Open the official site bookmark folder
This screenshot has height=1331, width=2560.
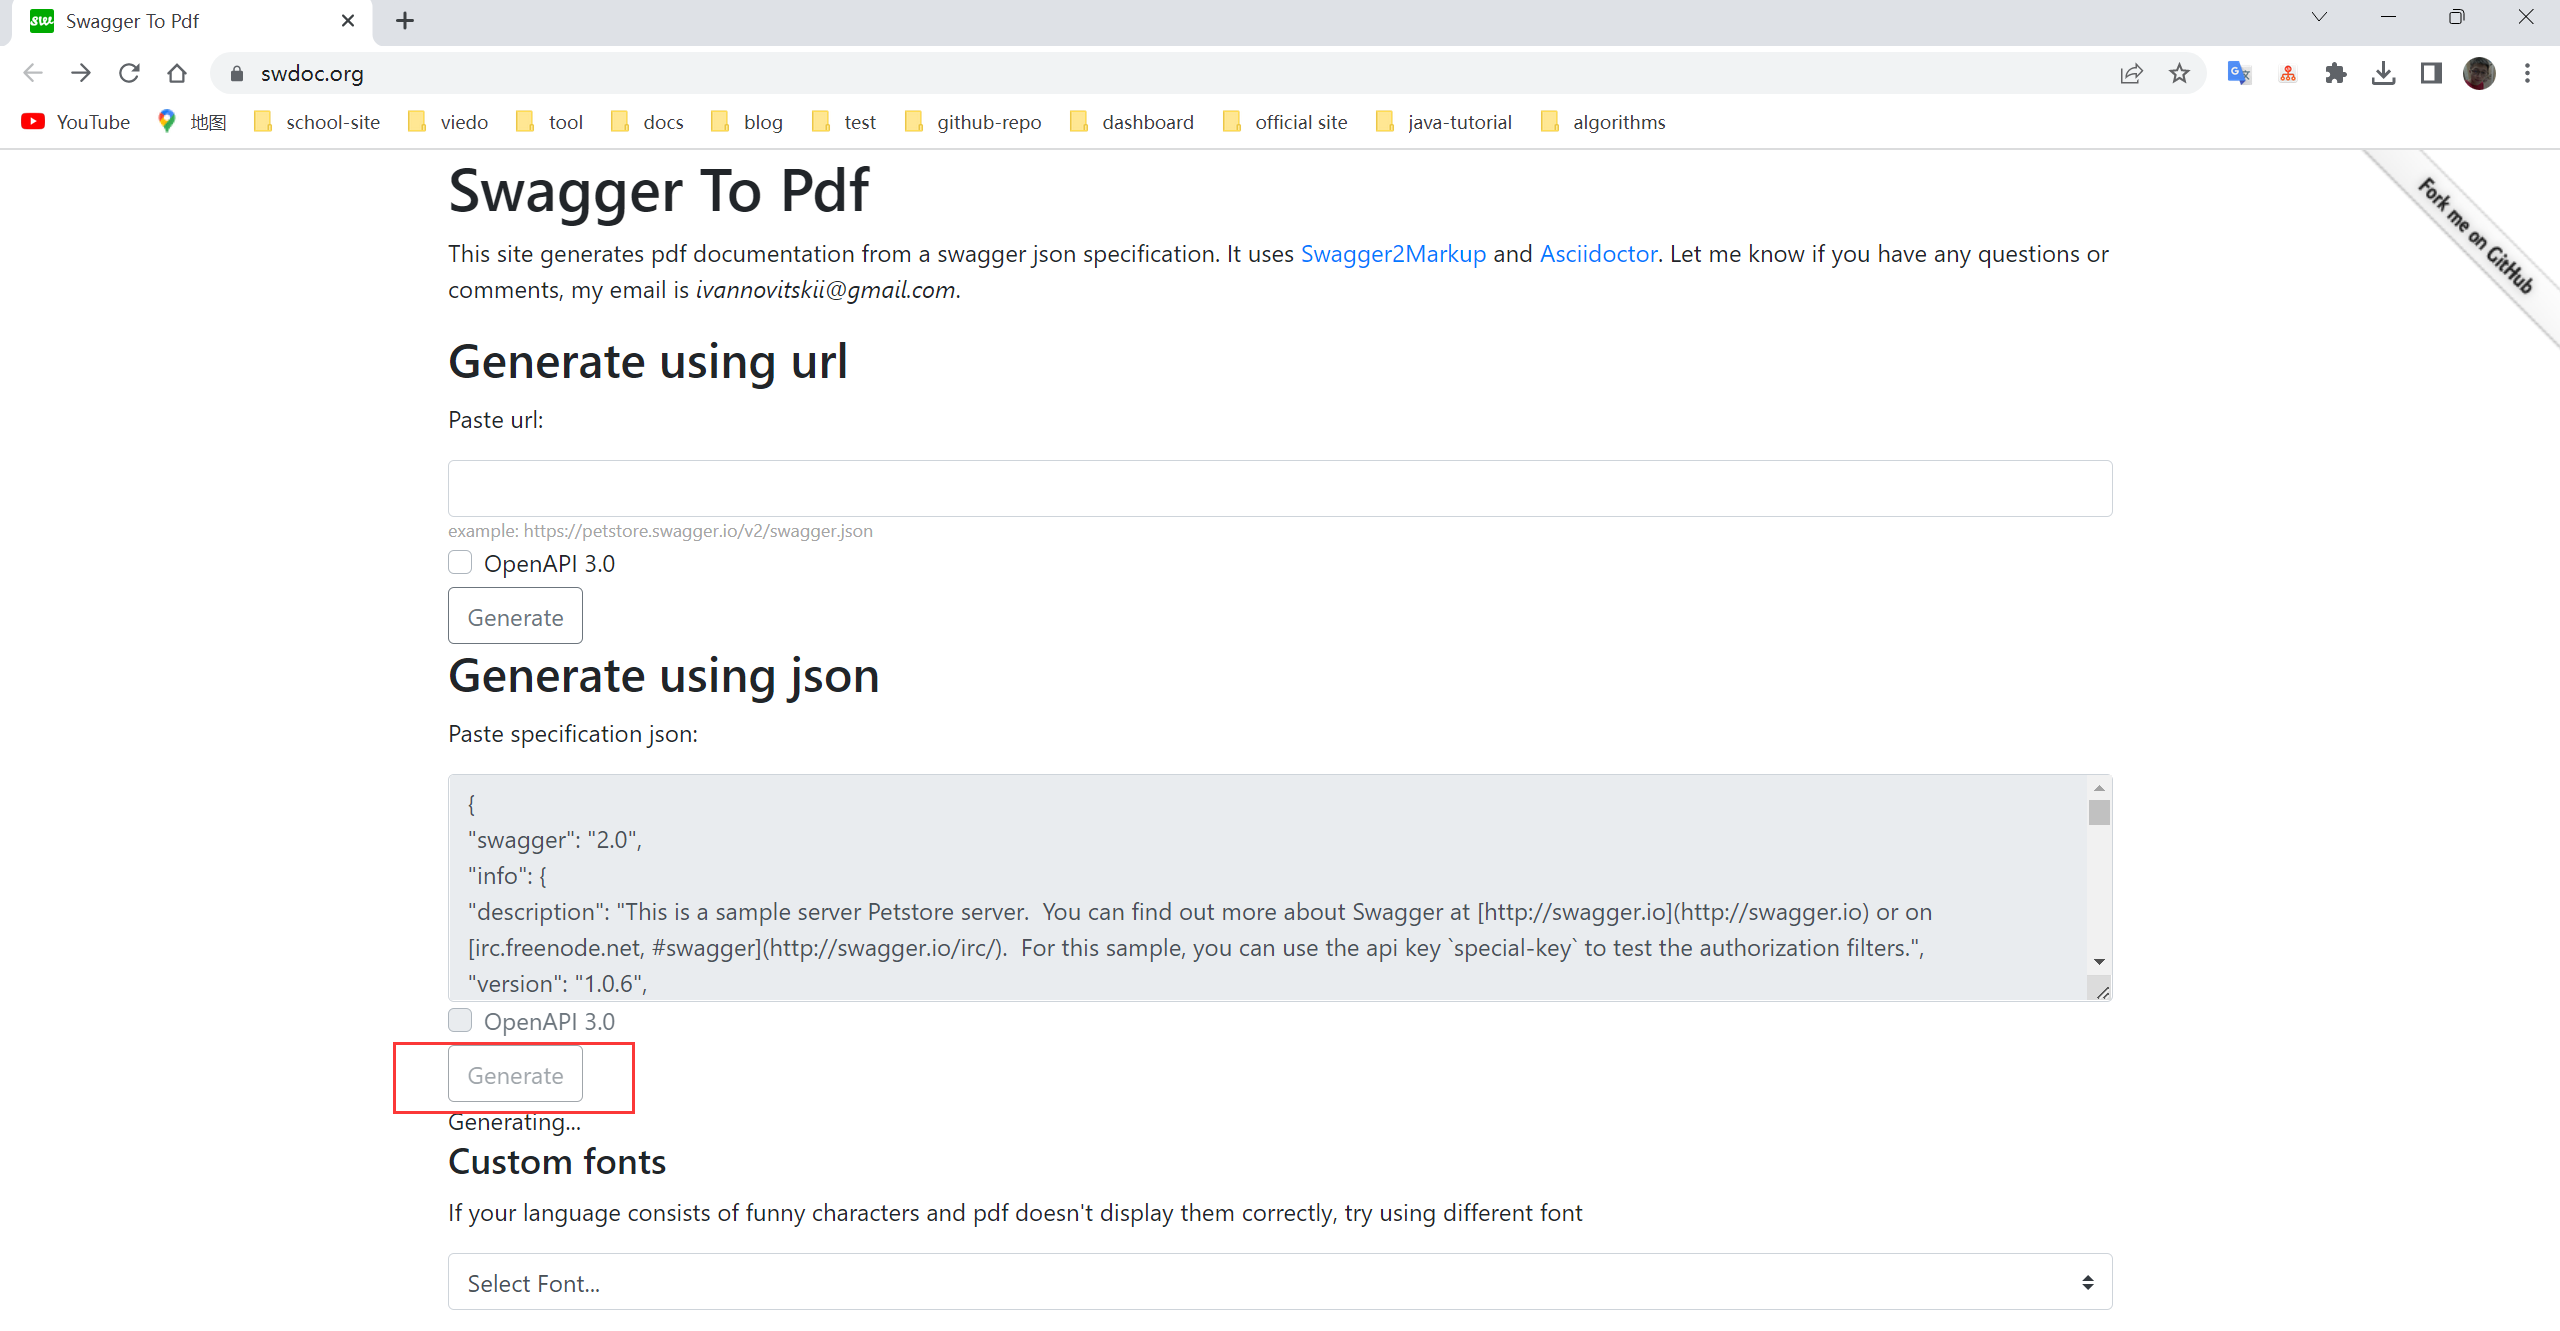click(1286, 122)
